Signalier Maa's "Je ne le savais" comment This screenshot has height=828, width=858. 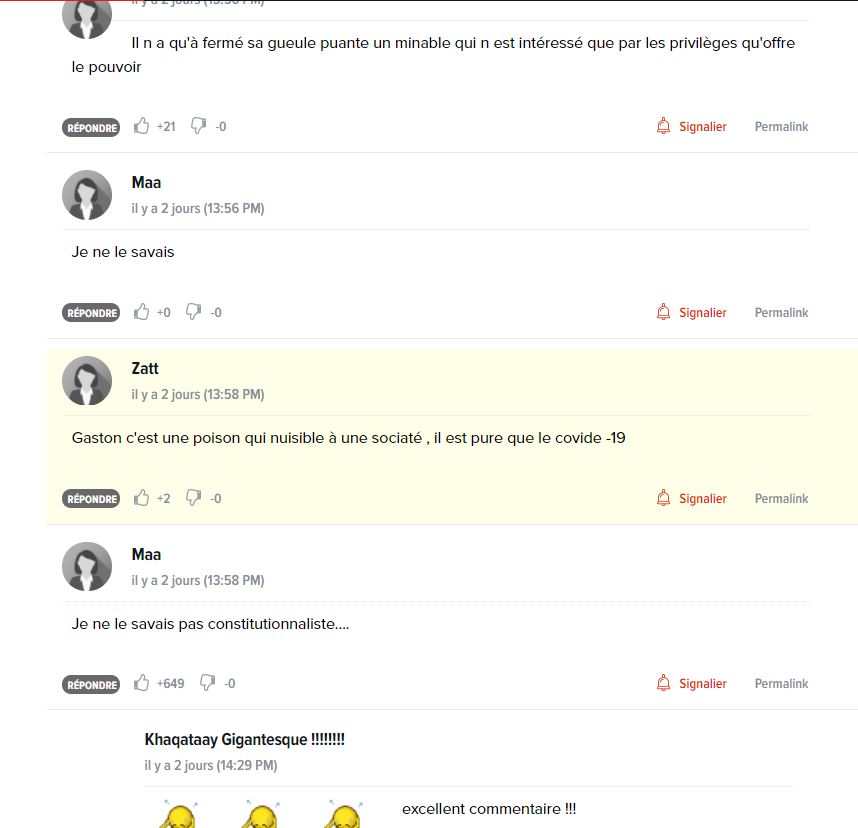coord(692,312)
